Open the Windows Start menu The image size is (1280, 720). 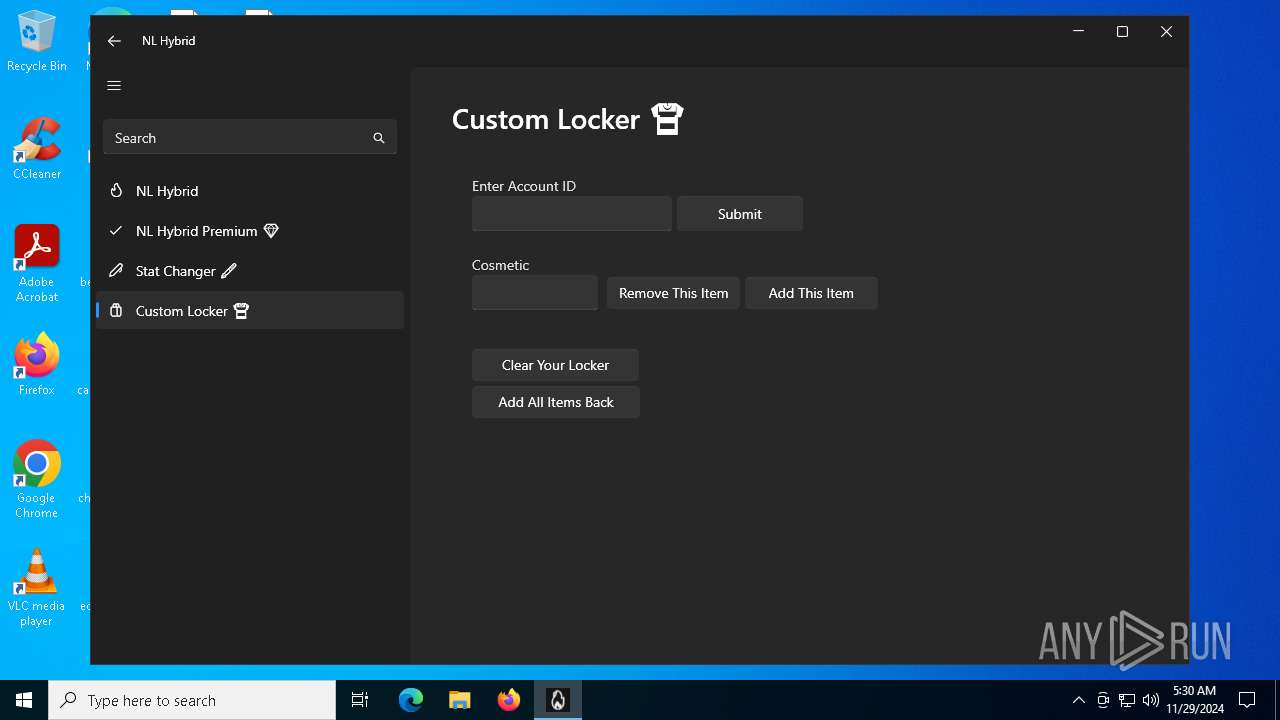(24, 700)
